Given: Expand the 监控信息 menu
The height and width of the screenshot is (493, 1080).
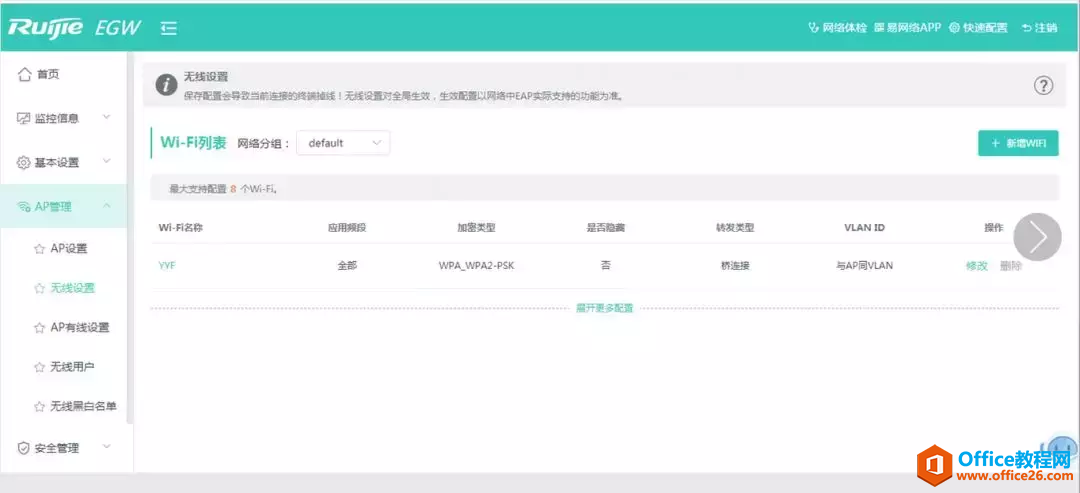Looking at the screenshot, I should pyautogui.click(x=63, y=118).
